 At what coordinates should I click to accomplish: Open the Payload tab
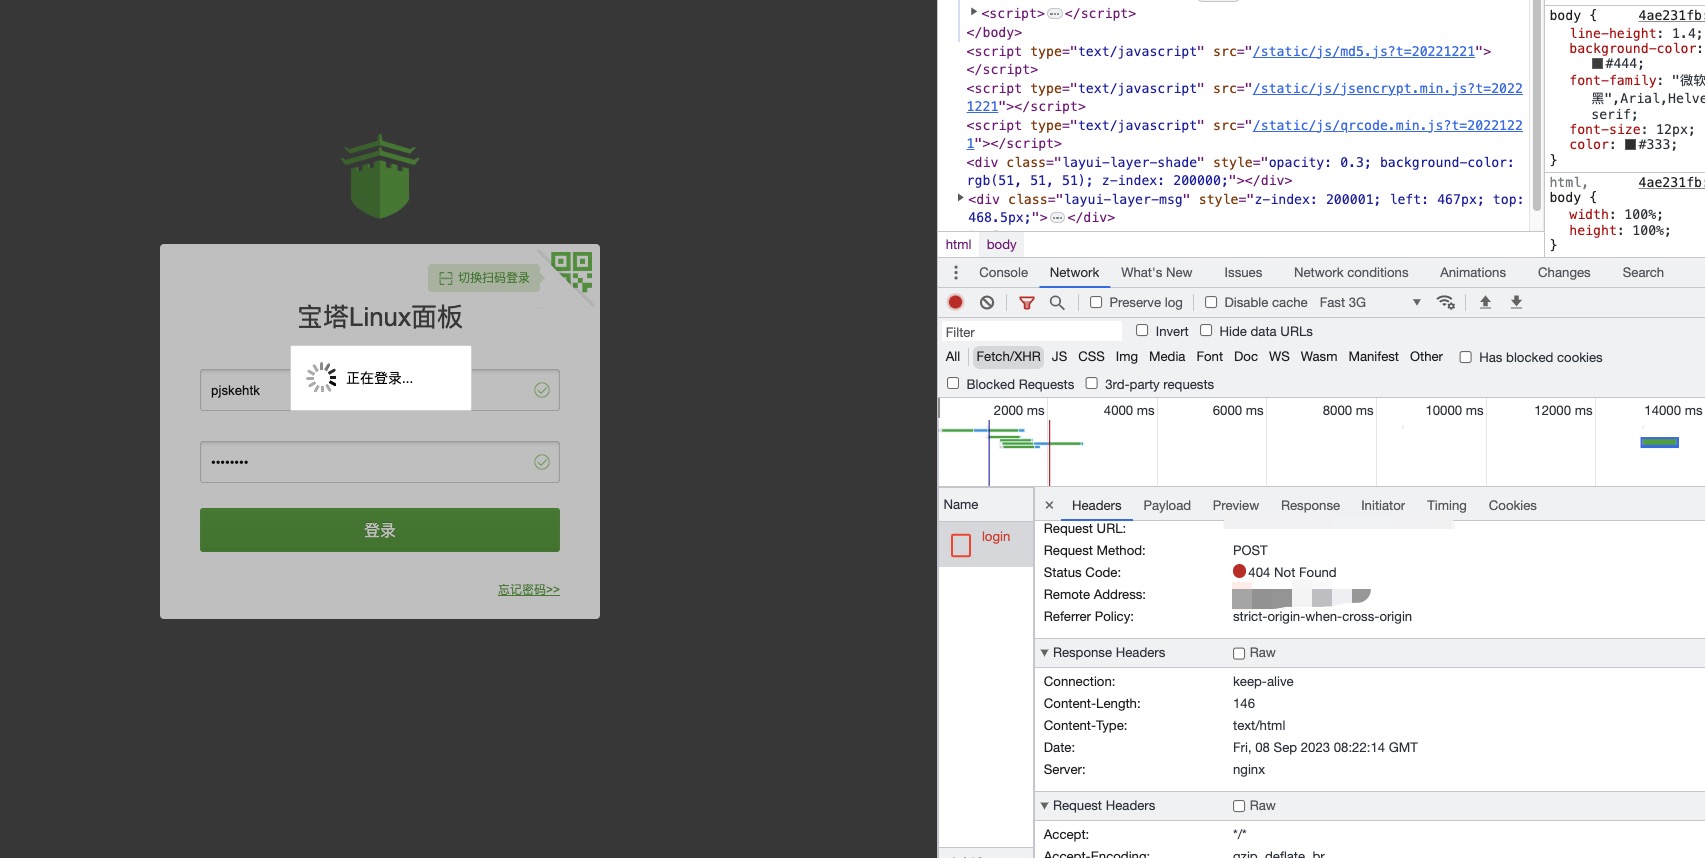pos(1167,505)
